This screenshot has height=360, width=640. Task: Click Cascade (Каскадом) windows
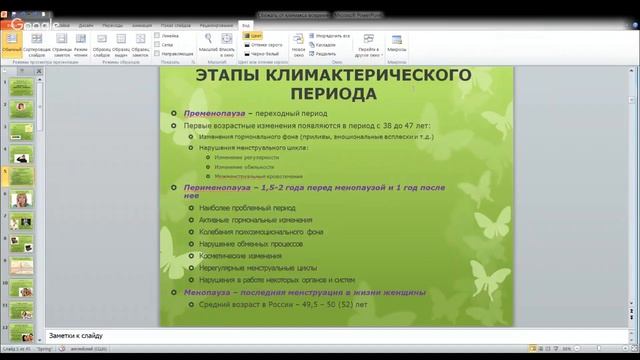tap(322, 45)
